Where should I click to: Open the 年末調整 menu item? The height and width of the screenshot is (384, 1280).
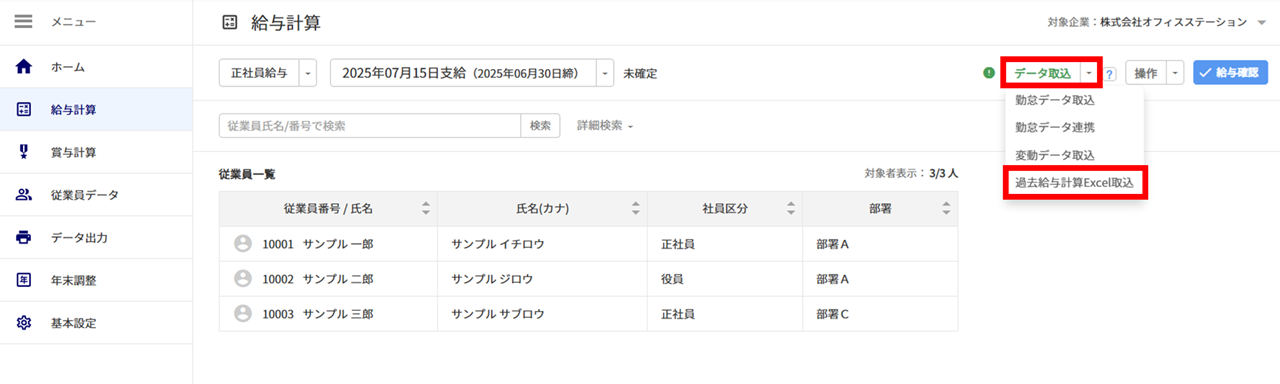[x=96, y=280]
